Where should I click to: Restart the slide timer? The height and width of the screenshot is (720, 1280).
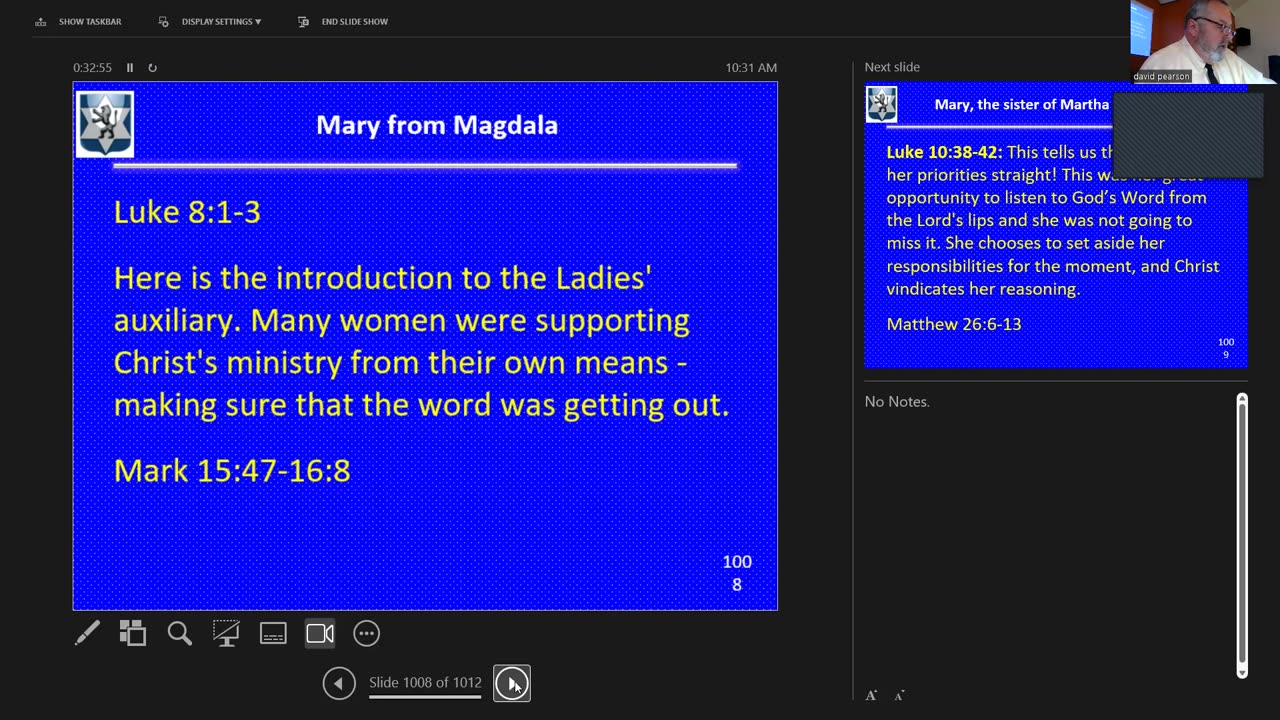pos(153,68)
